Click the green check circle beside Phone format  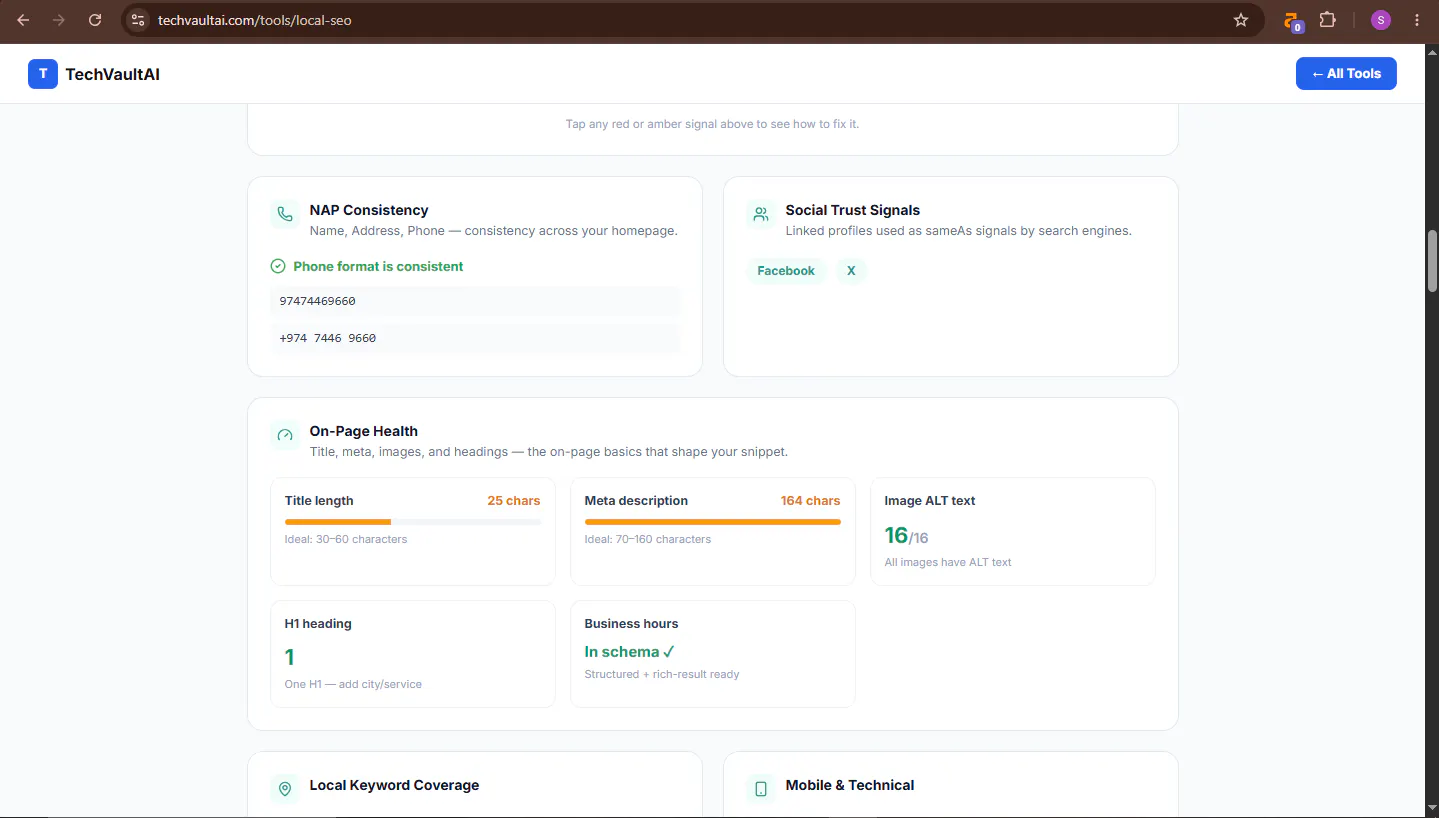tap(278, 267)
